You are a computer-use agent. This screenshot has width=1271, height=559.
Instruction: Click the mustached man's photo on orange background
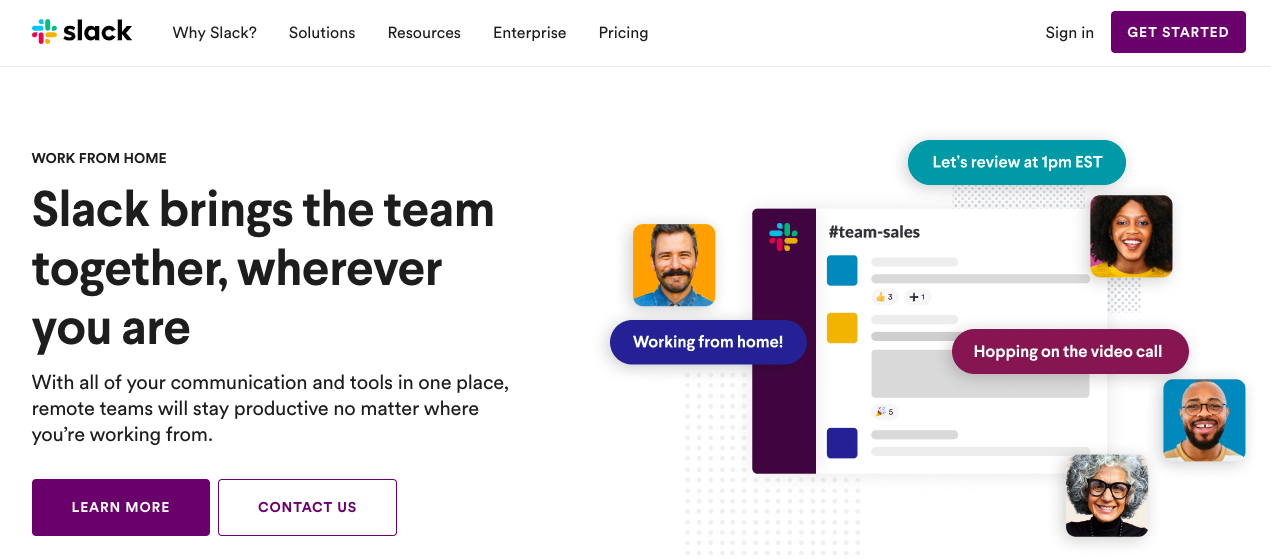point(674,264)
